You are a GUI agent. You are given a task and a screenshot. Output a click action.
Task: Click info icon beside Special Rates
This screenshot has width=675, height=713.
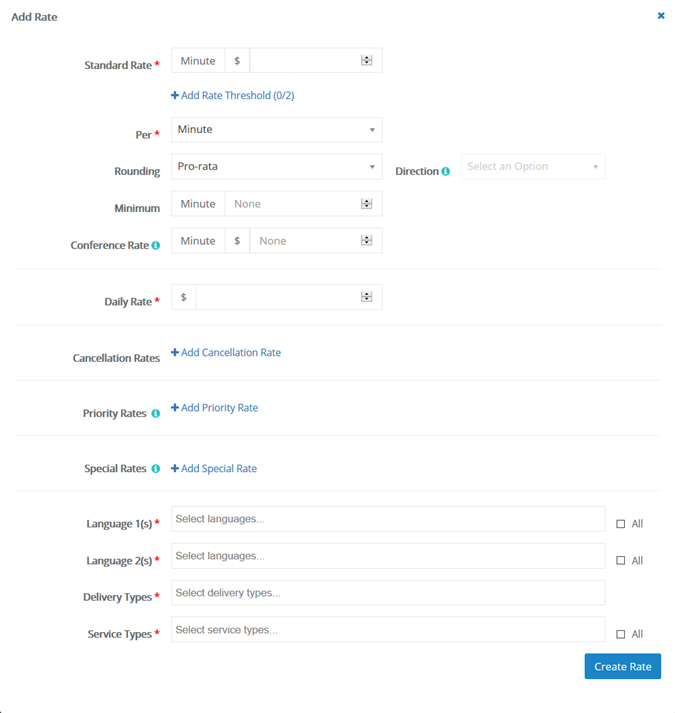click(155, 469)
